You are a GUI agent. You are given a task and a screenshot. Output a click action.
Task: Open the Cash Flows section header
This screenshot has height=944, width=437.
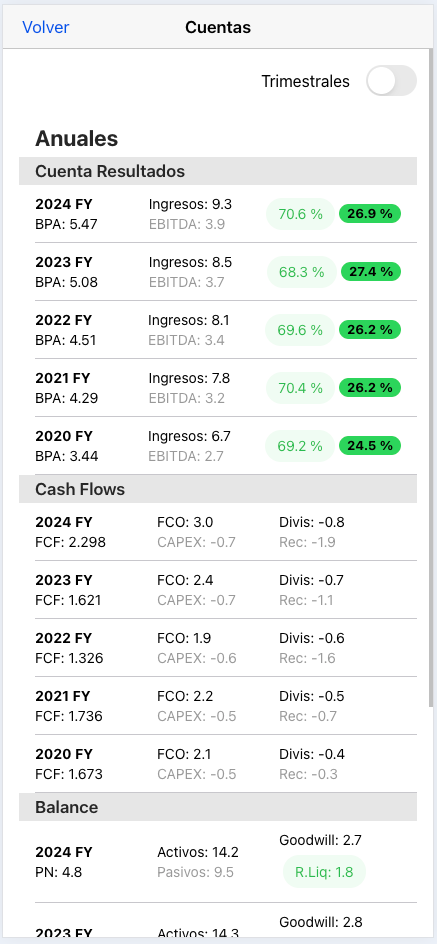(x=218, y=489)
